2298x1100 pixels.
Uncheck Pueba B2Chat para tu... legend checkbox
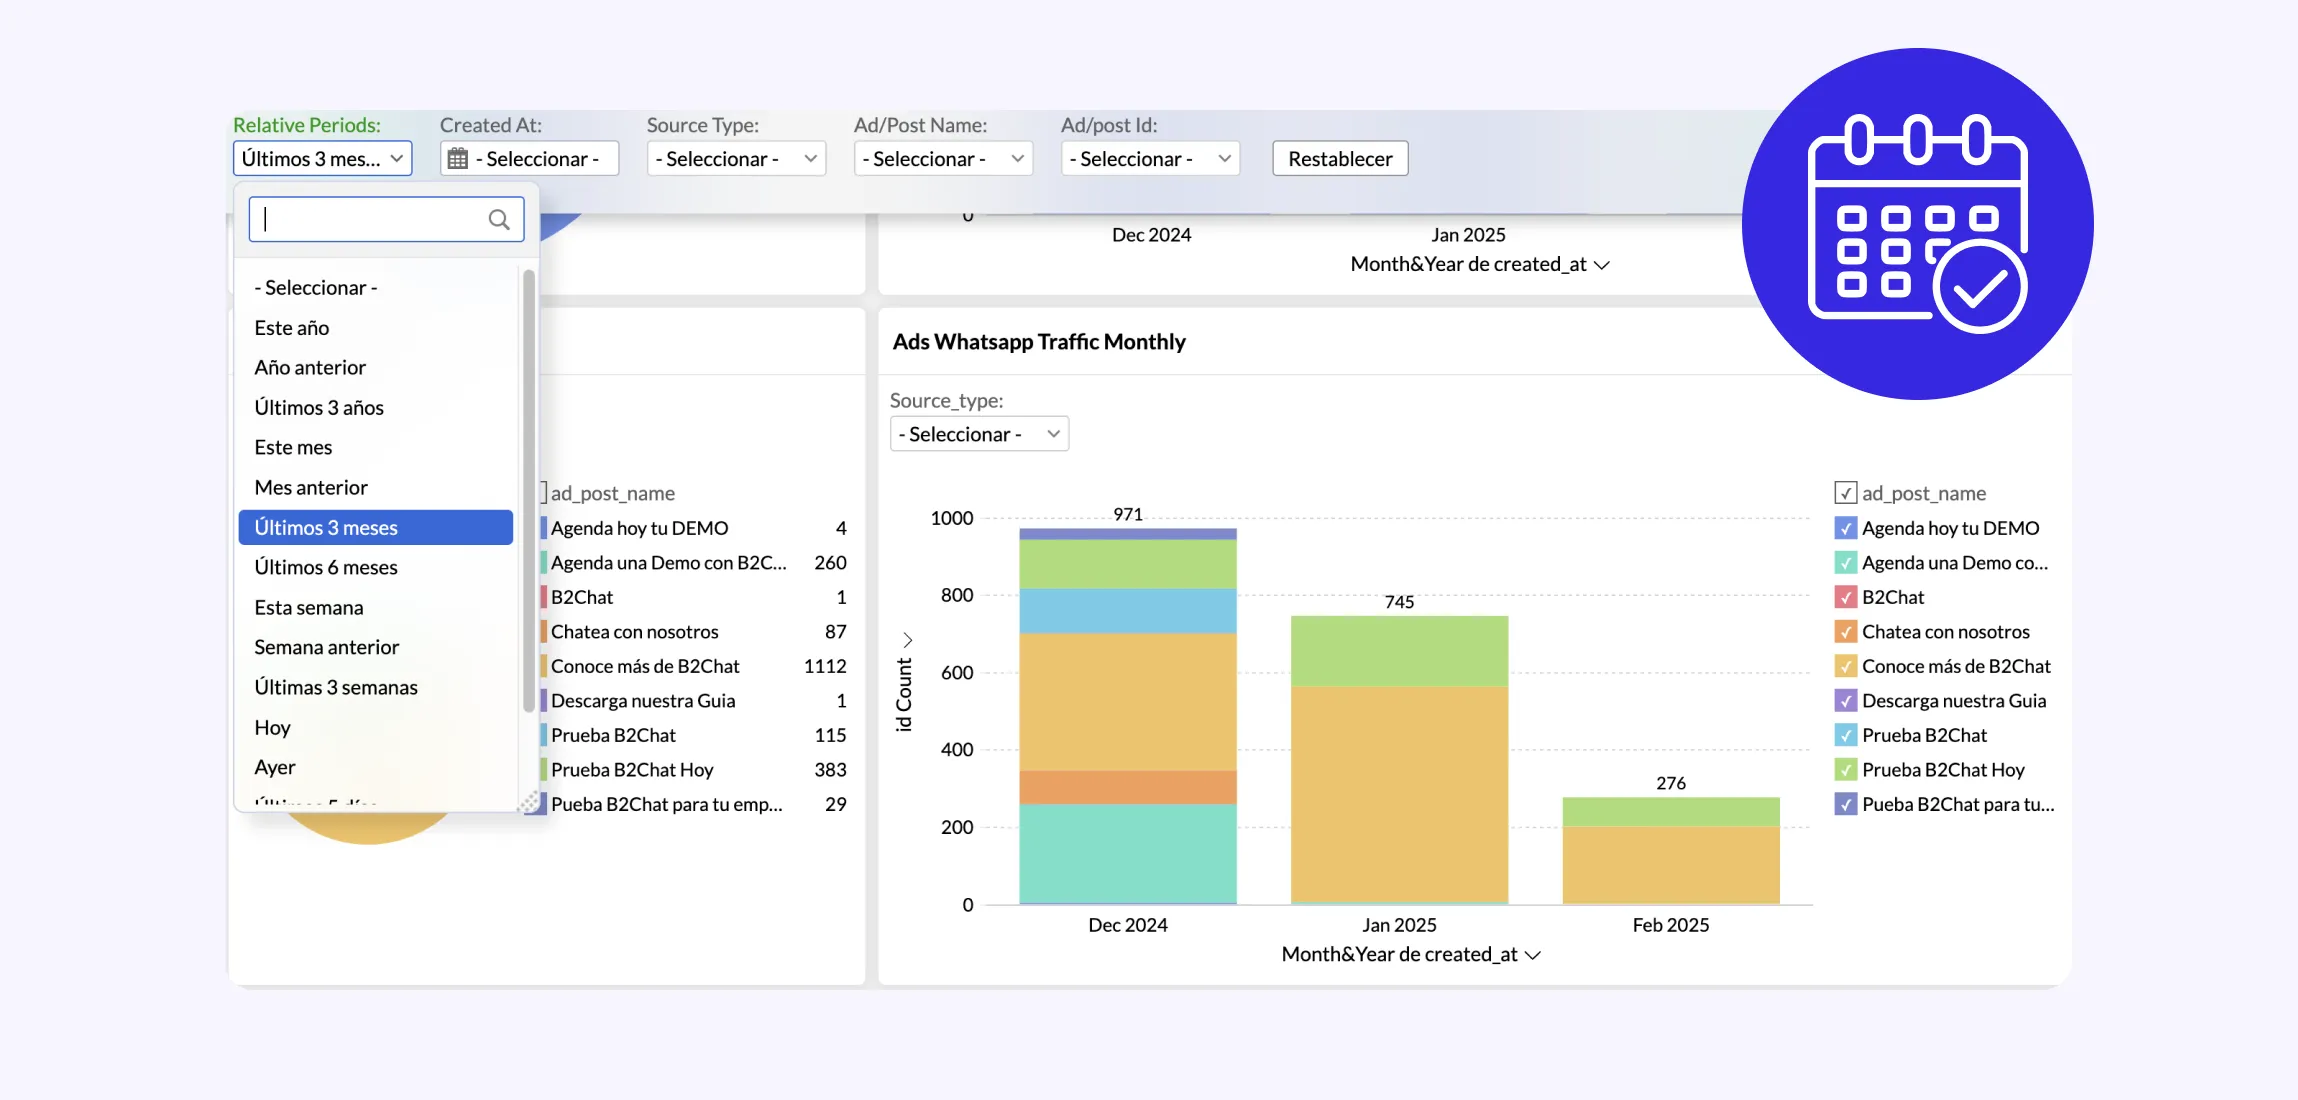pos(1845,804)
